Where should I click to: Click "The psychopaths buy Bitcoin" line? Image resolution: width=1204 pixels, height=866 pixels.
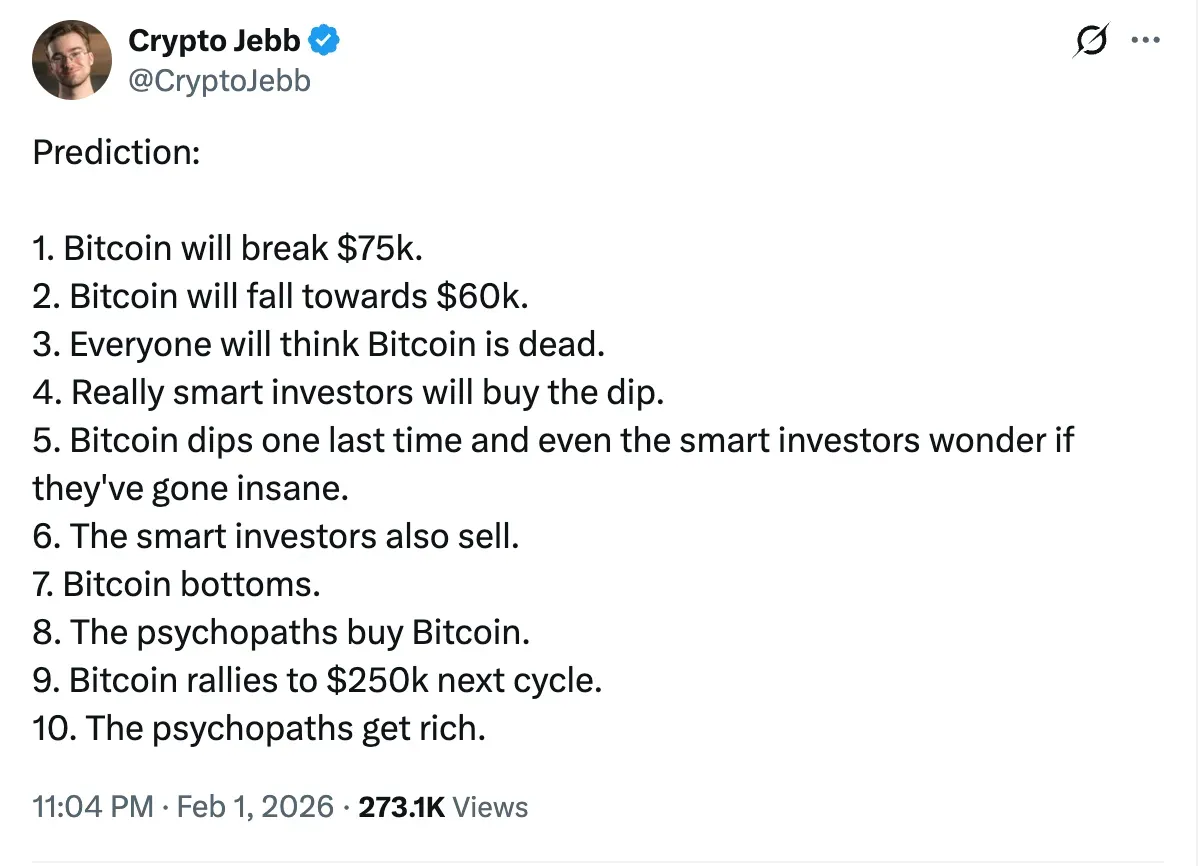pyautogui.click(x=281, y=632)
